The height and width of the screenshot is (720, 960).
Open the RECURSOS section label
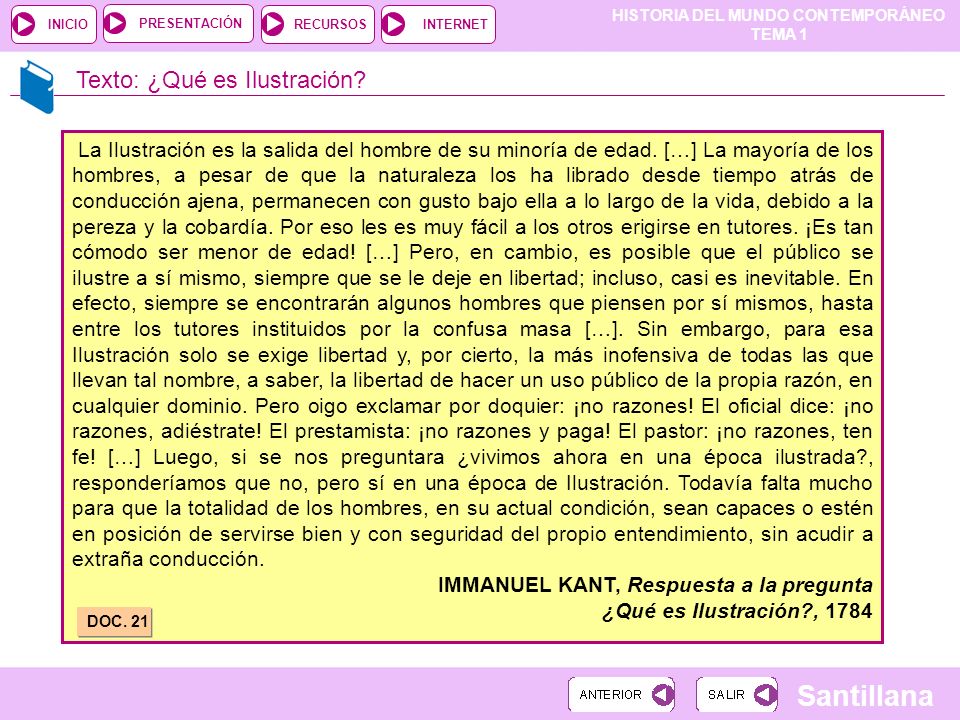tap(330, 24)
